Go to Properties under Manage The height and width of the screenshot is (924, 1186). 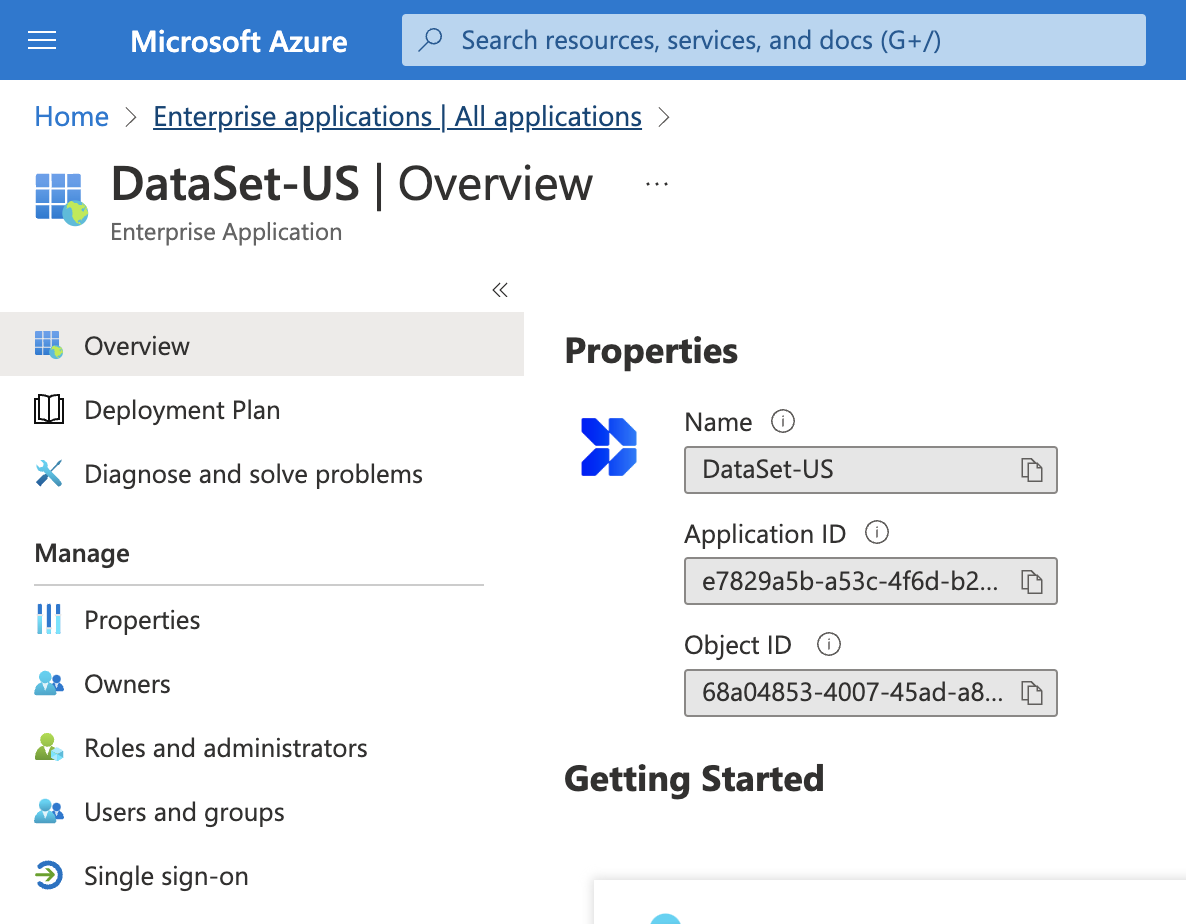(x=142, y=620)
